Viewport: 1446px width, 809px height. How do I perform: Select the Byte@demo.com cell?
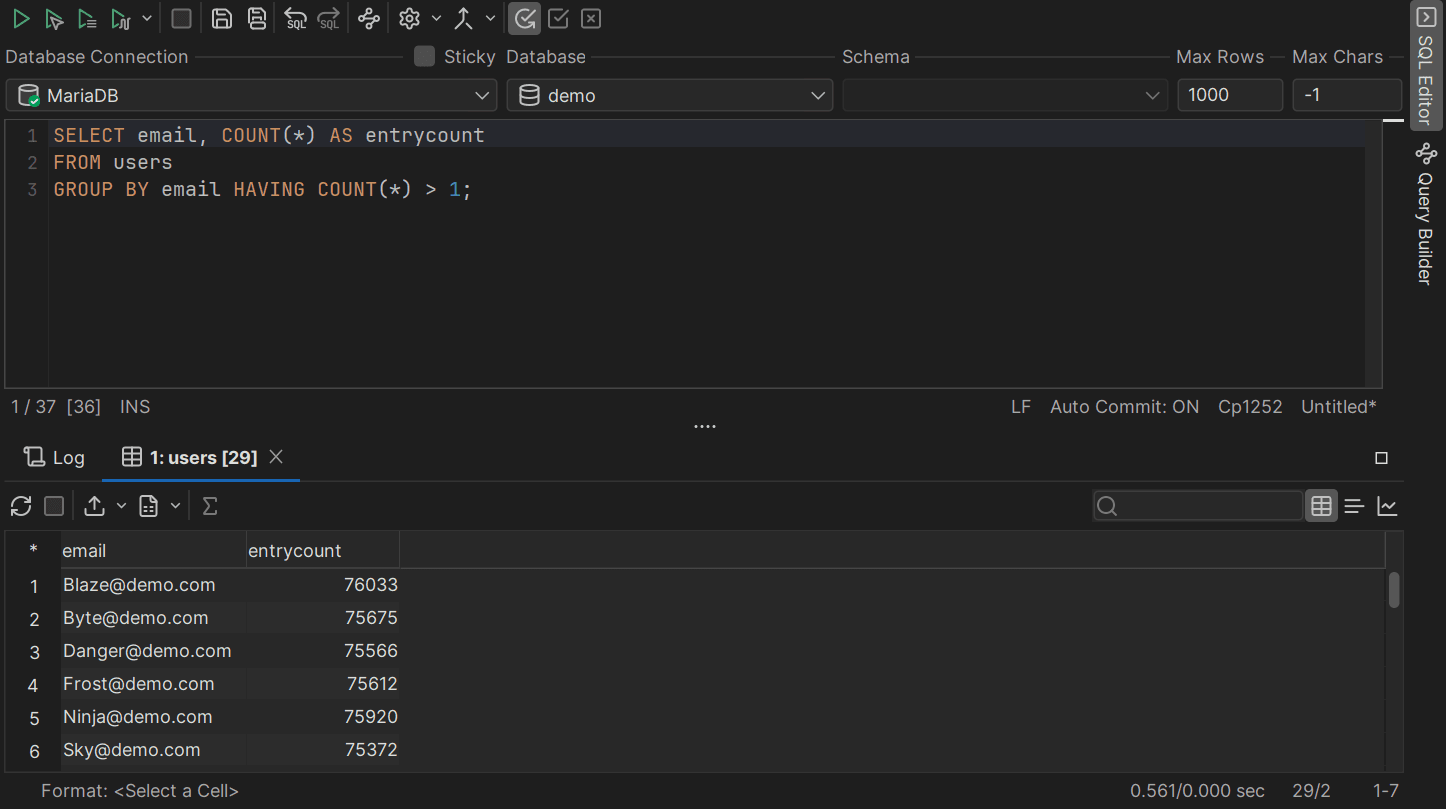153,618
